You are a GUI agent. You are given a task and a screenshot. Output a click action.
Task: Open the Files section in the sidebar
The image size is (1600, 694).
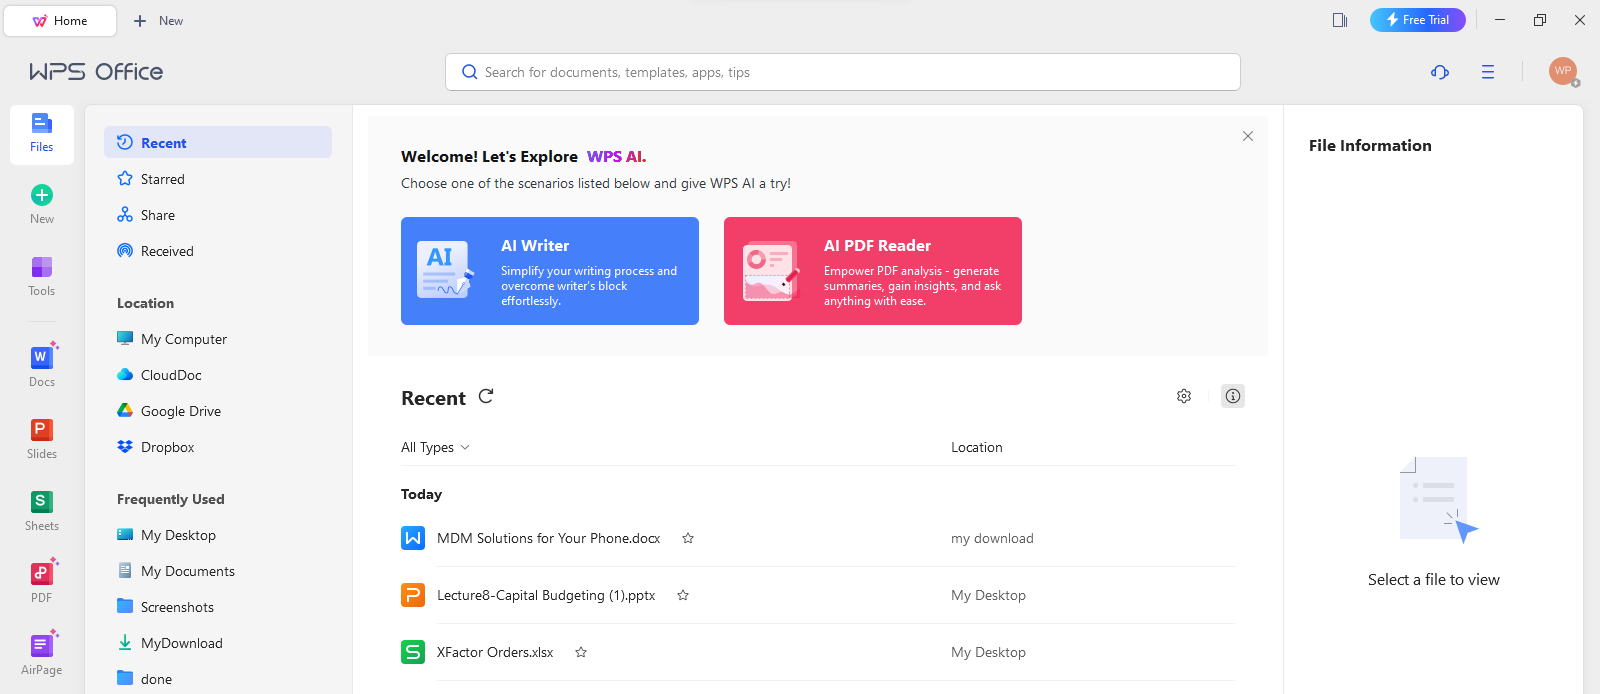42,134
